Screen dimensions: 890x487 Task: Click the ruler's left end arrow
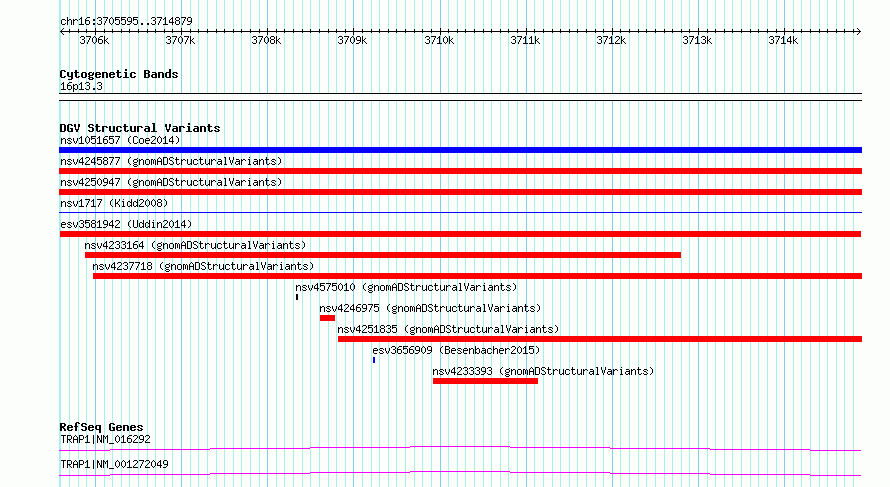62,32
